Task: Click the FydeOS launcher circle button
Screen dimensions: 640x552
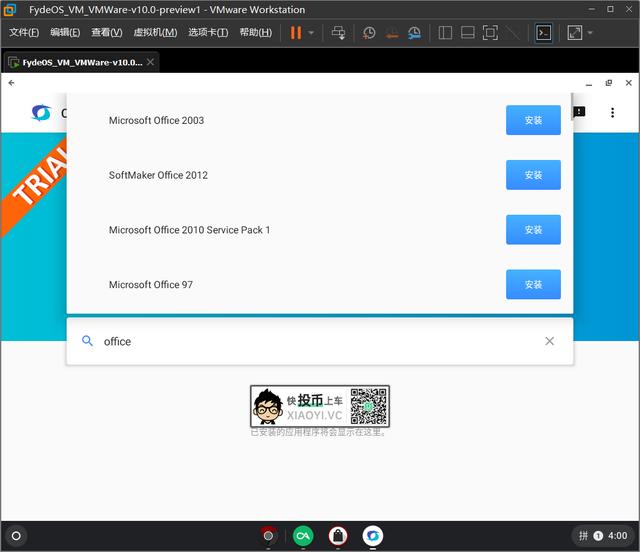Action: pyautogui.click(x=16, y=536)
